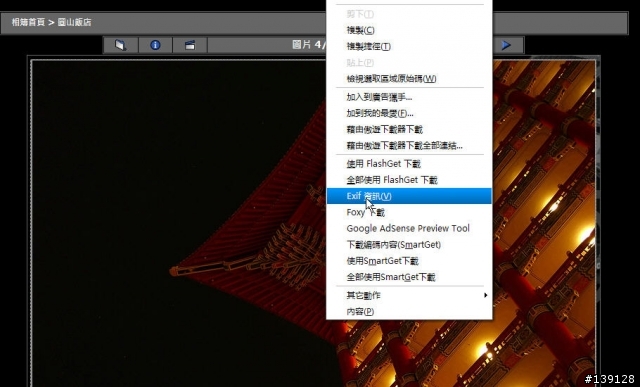The width and height of the screenshot is (640, 387).
Task: Click Foxy 下載 menu entry
Action: (x=409, y=212)
